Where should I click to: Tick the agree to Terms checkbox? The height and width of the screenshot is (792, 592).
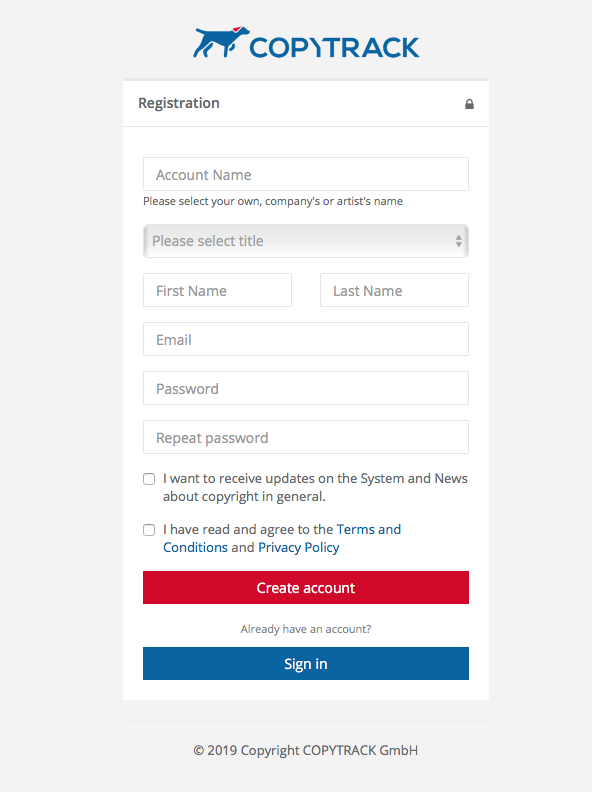(x=149, y=530)
